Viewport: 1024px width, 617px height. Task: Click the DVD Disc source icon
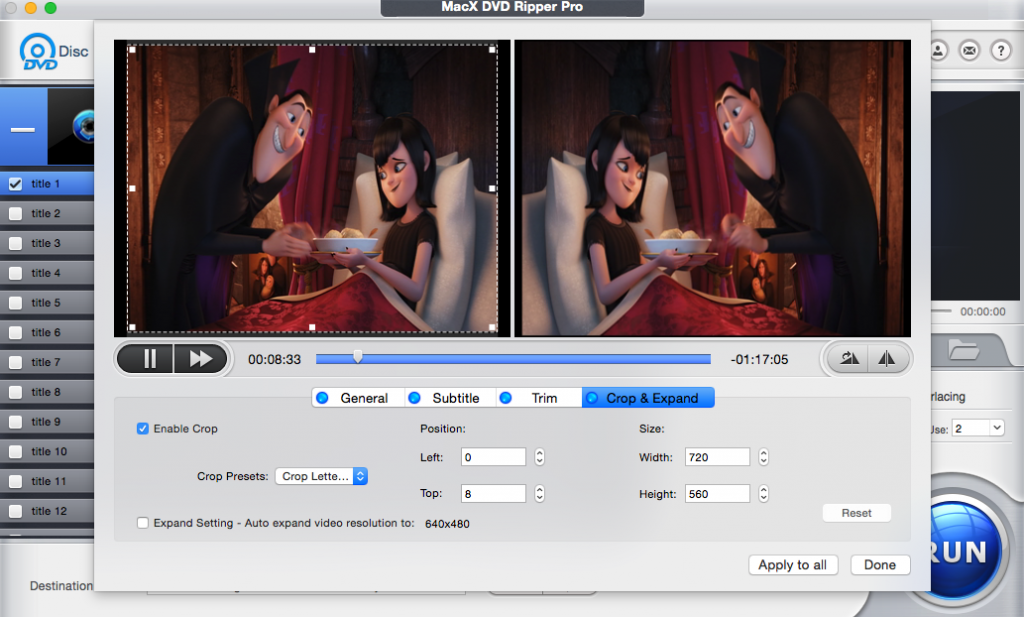[38, 52]
